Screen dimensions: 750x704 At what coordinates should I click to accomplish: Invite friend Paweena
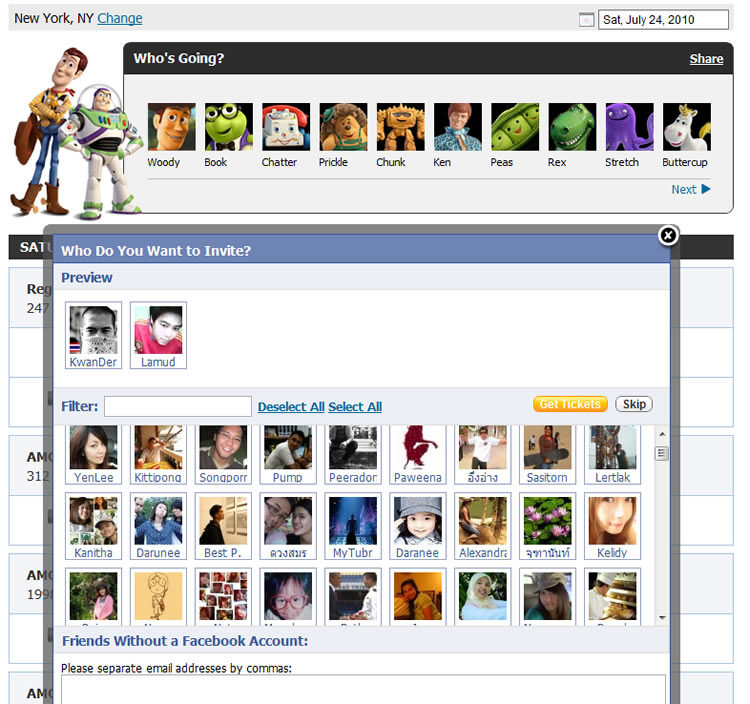click(418, 454)
